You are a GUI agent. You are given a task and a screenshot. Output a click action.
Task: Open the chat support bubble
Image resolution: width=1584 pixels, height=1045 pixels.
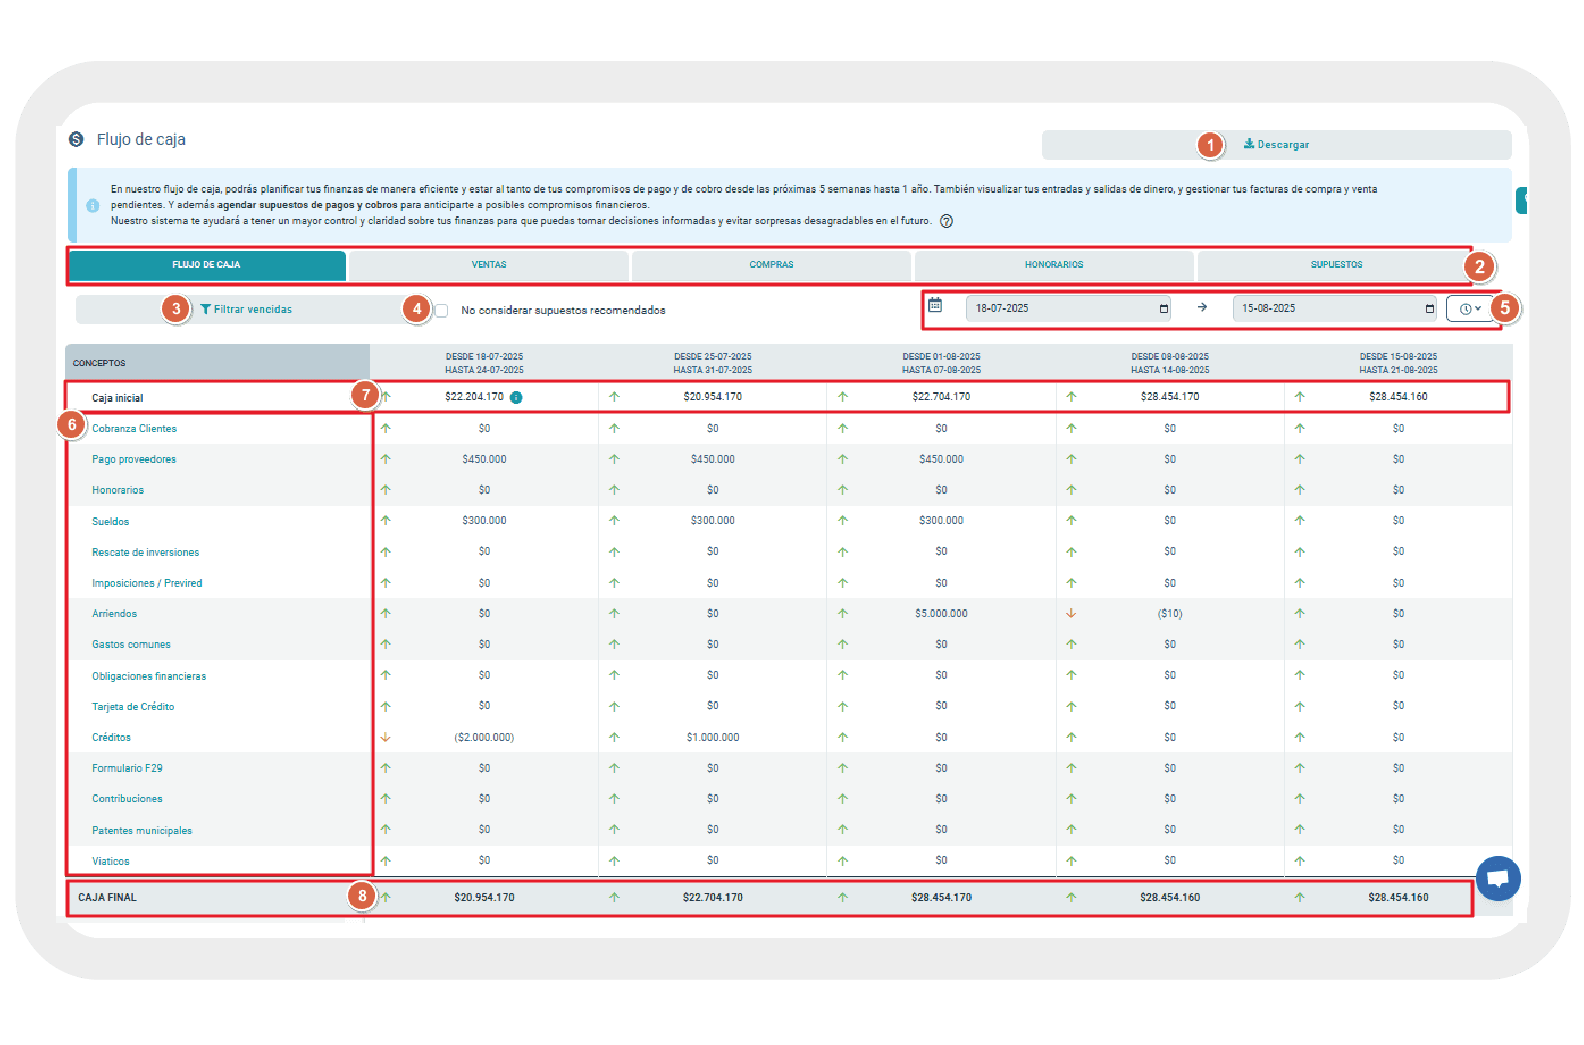[1497, 879]
